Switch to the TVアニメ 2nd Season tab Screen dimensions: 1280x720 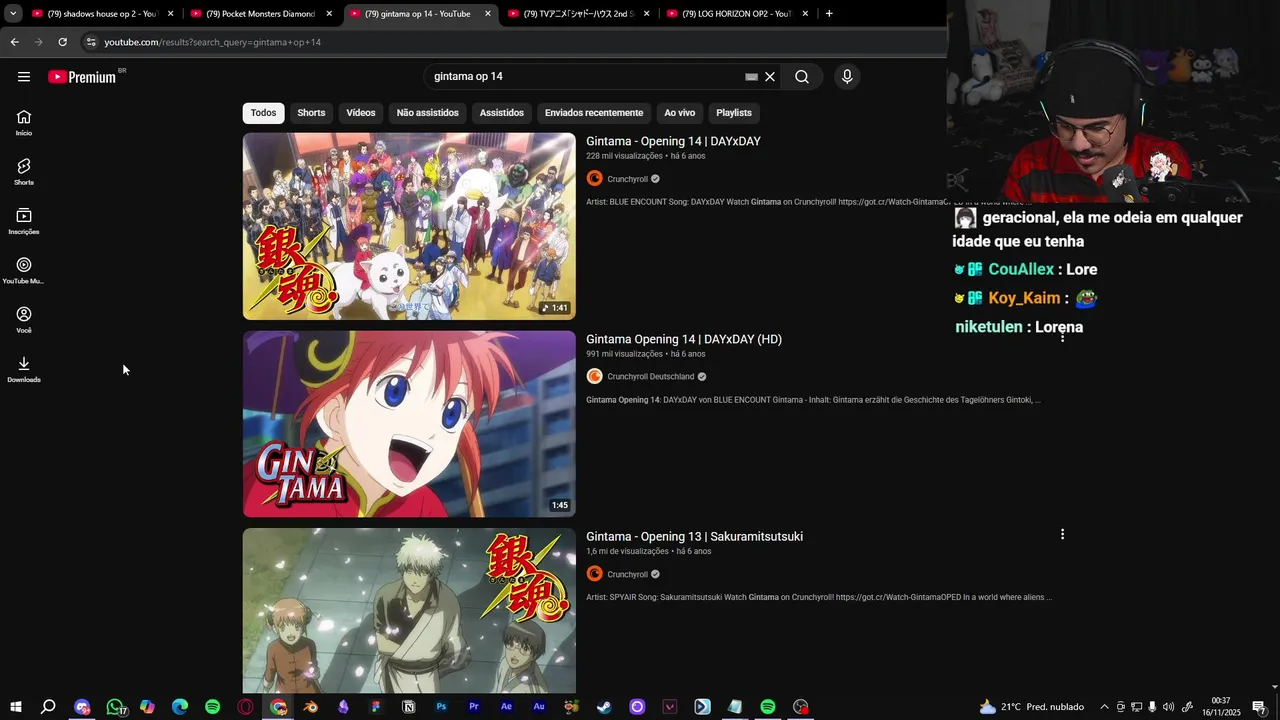point(578,14)
